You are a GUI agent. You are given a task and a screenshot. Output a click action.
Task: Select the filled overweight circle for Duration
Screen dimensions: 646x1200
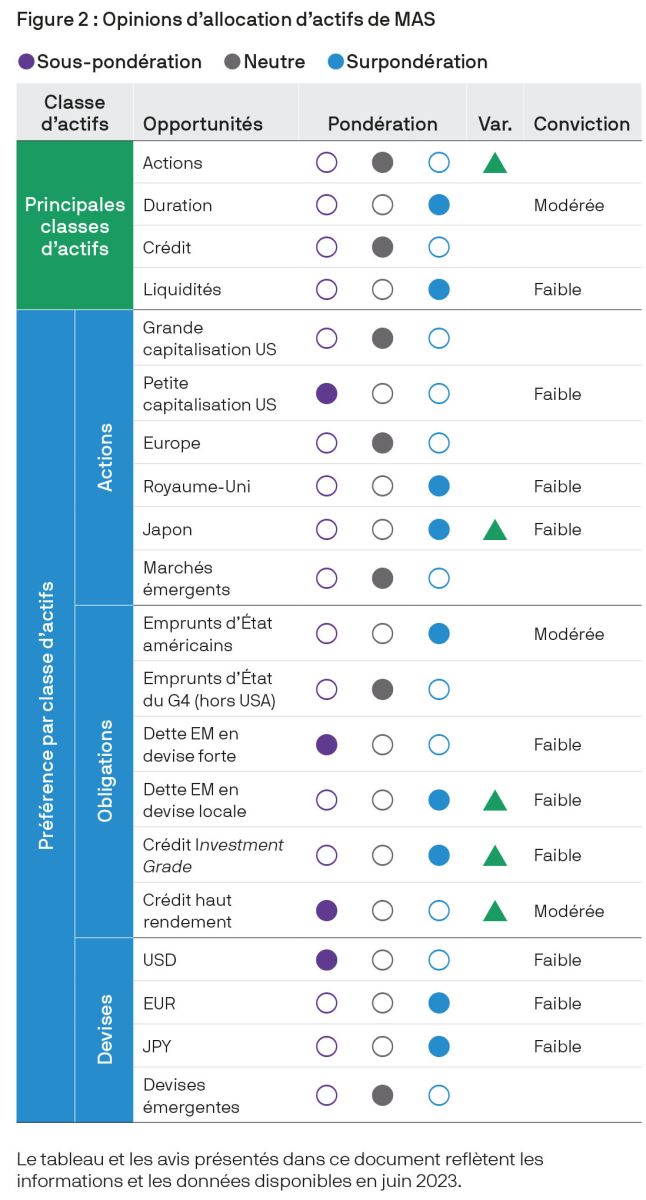[x=438, y=205]
